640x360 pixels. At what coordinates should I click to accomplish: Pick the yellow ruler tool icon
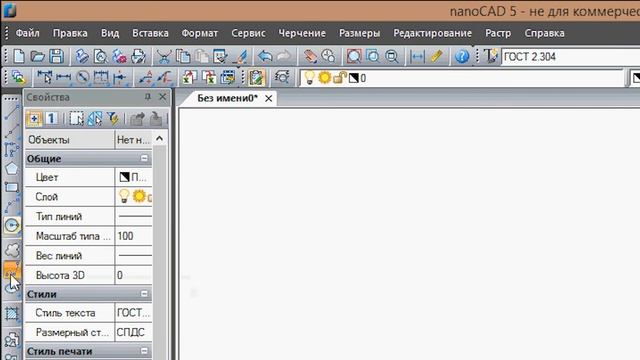pyautogui.click(x=436, y=56)
